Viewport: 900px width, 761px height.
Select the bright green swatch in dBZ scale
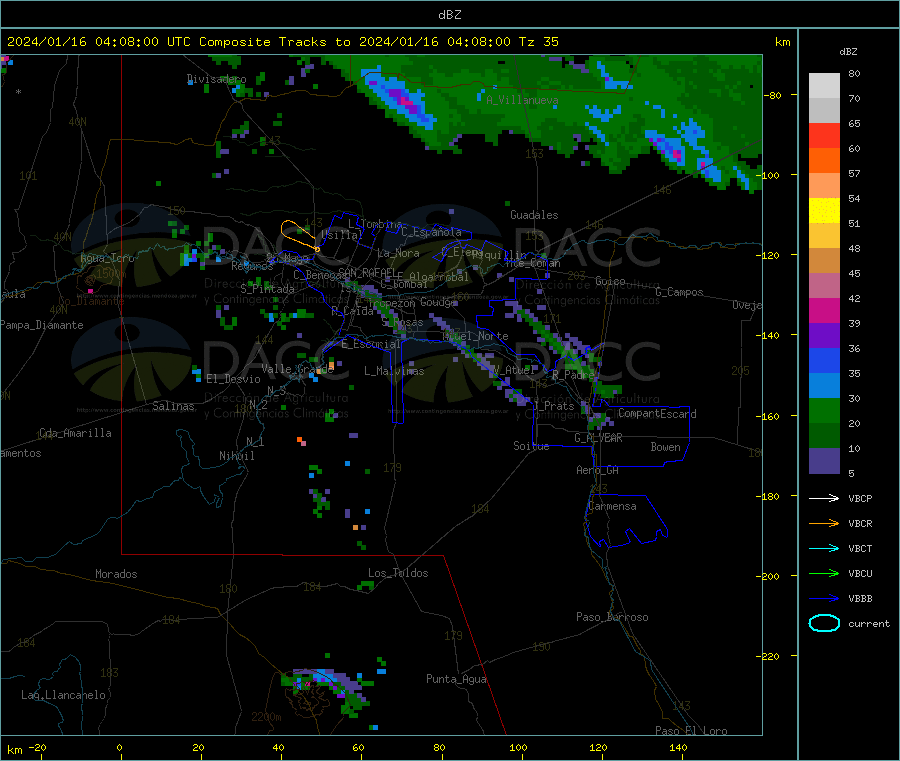click(824, 410)
